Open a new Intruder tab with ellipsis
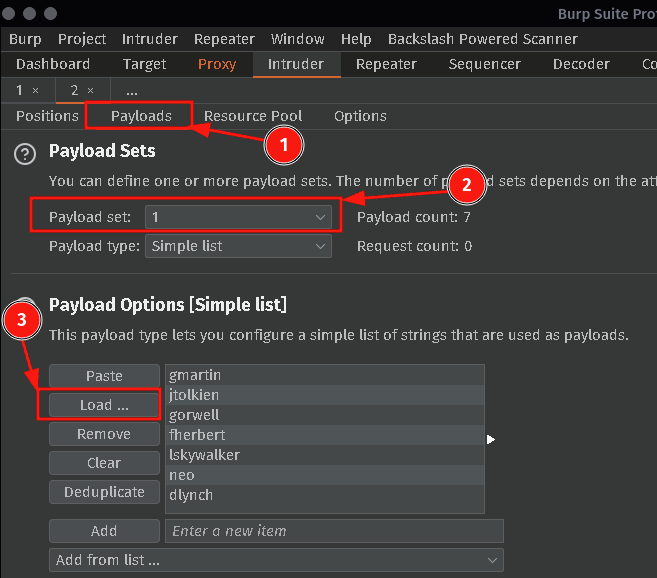 tap(132, 90)
